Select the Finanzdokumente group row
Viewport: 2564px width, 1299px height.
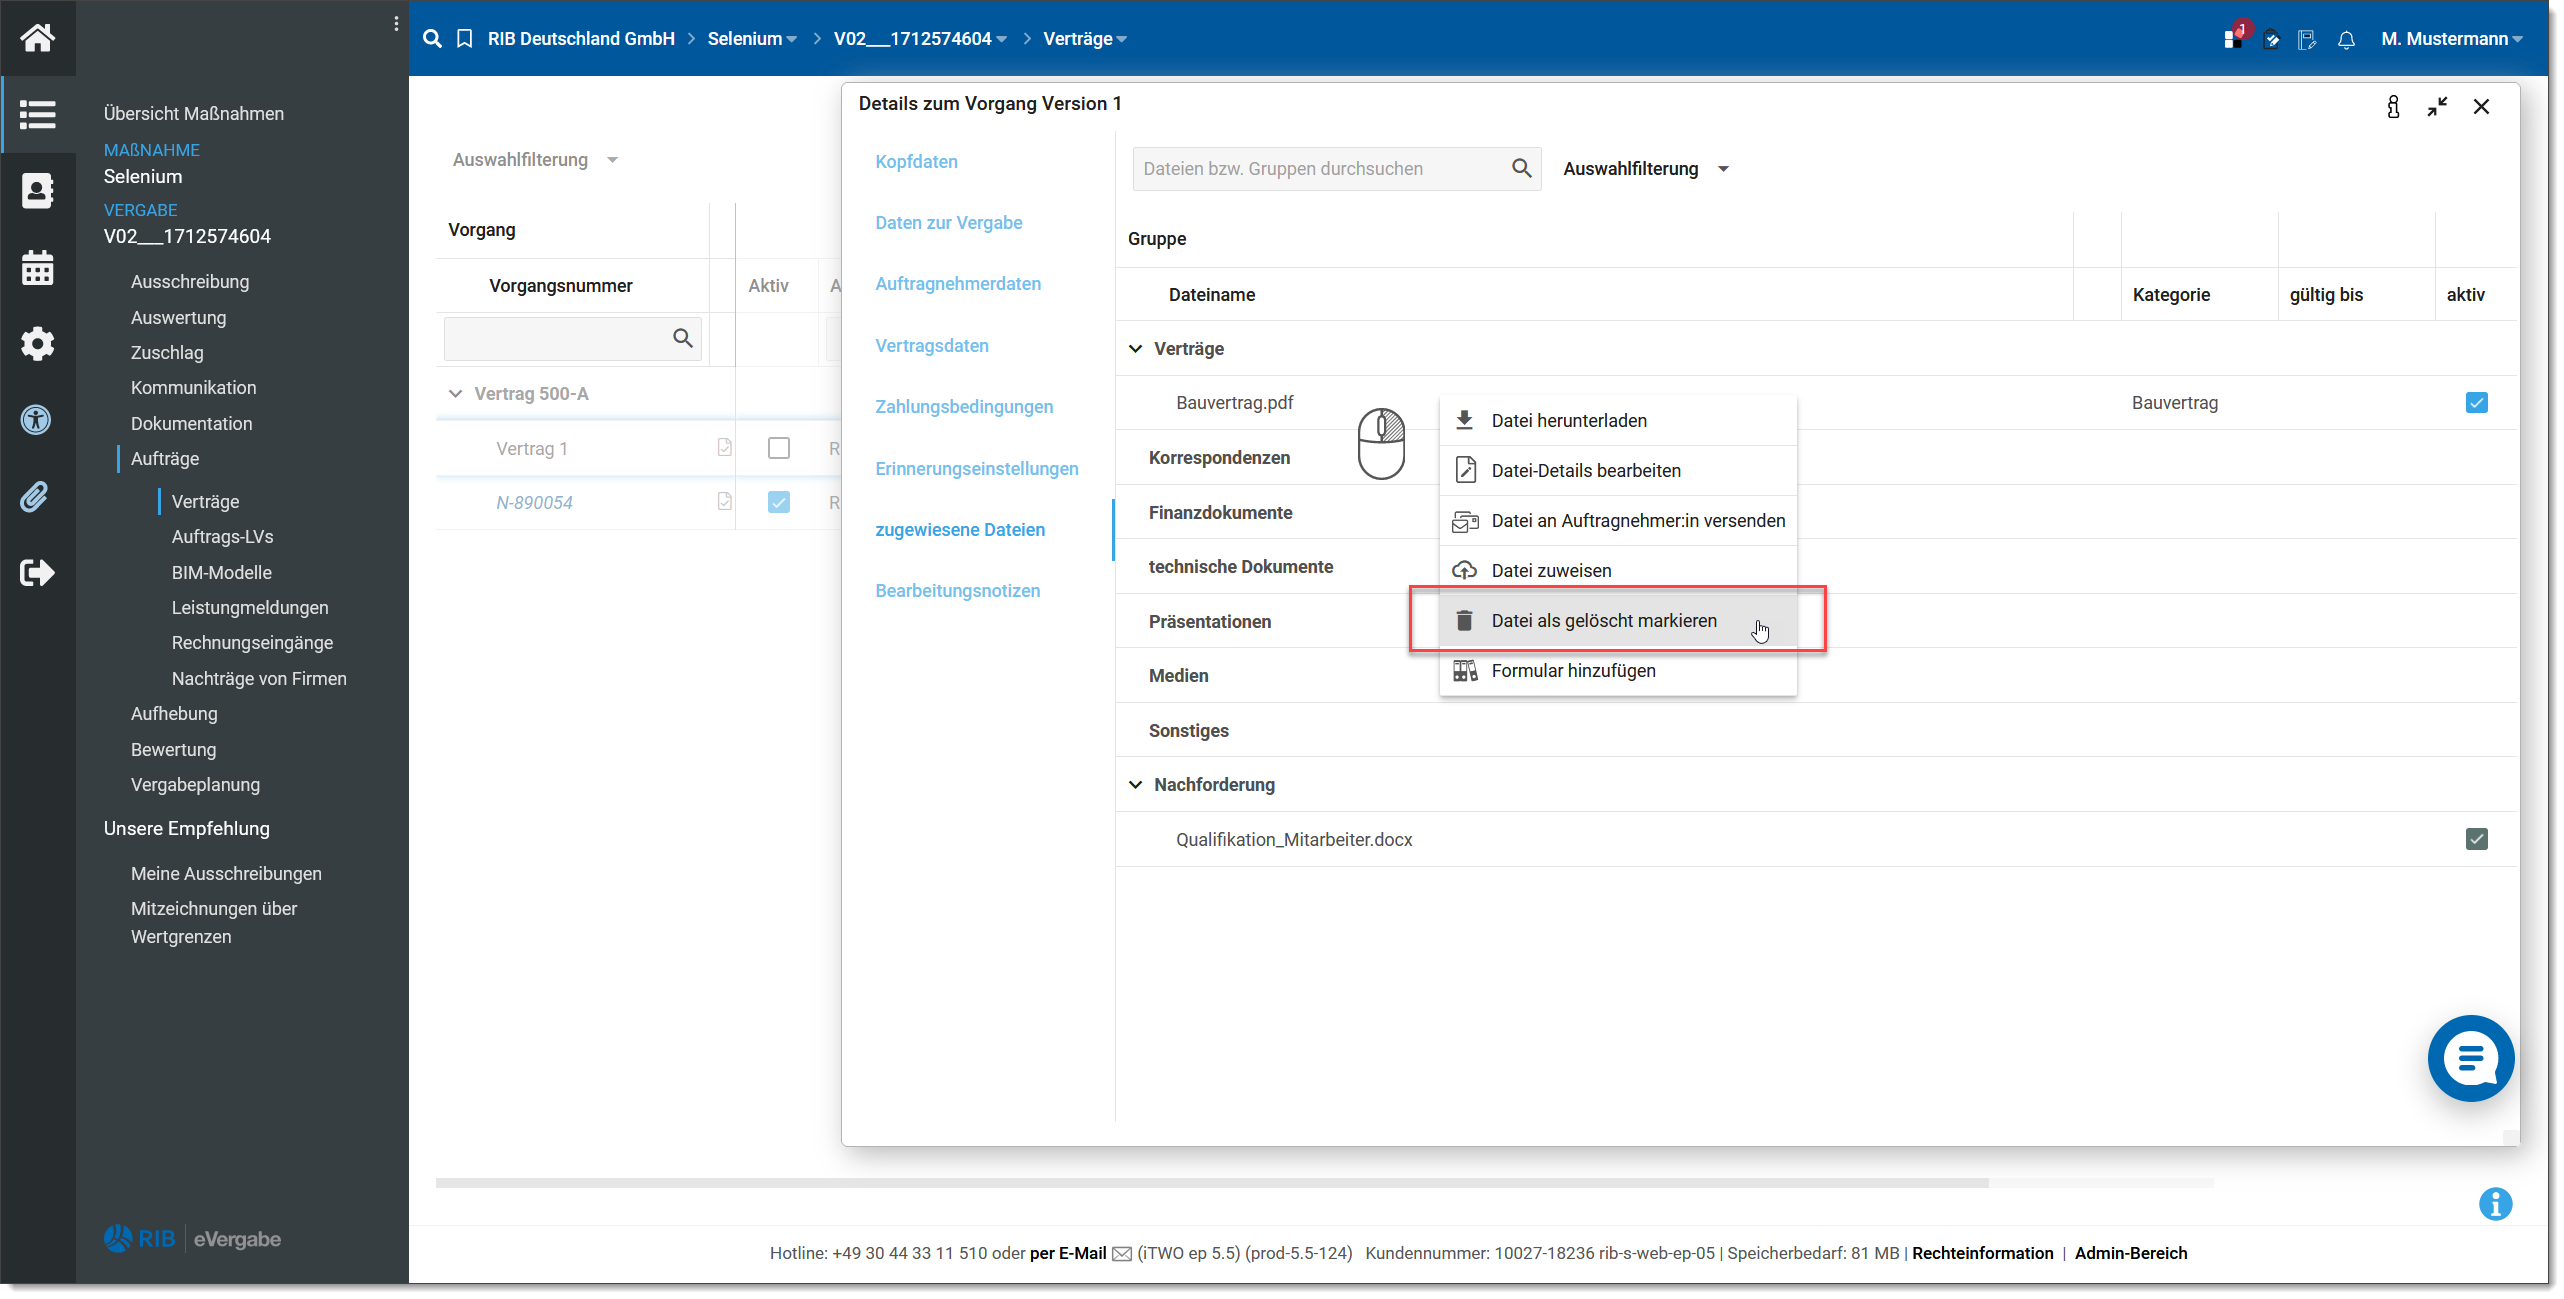[x=1816, y=512]
